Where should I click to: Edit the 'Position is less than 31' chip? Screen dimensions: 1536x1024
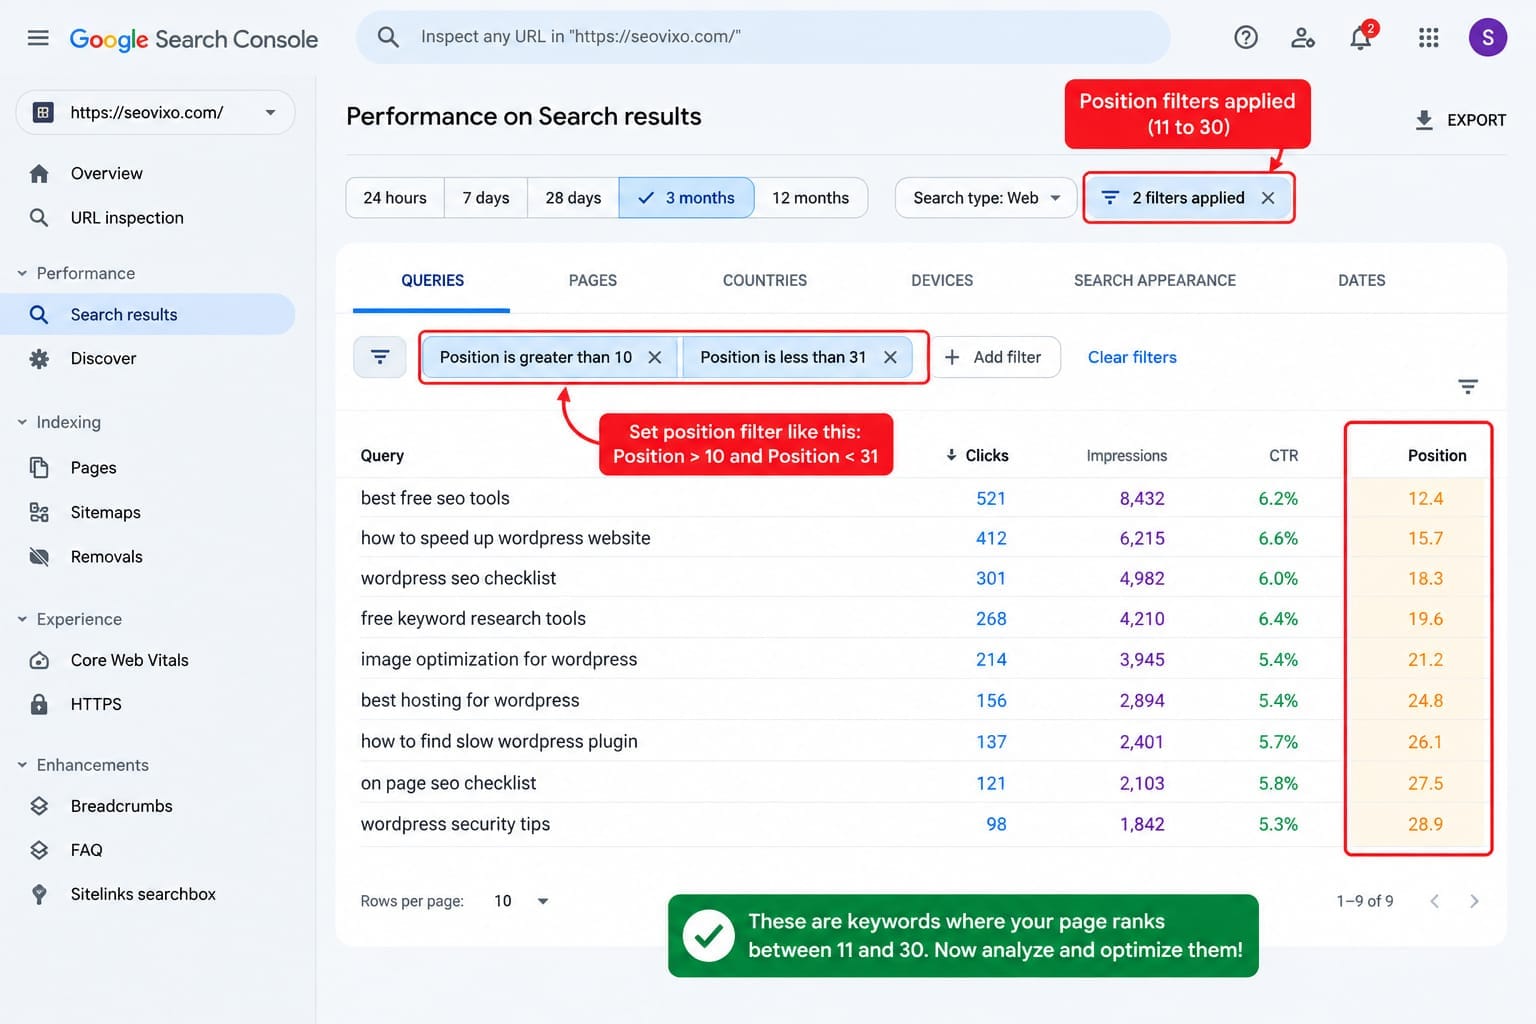pyautogui.click(x=783, y=357)
